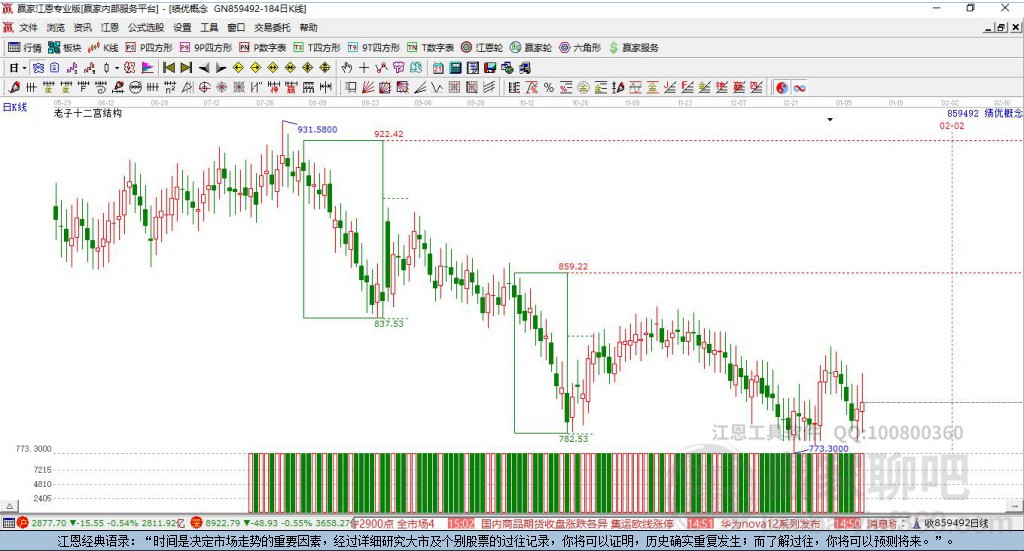
Task: Open the 资讯 menu
Action: point(82,27)
